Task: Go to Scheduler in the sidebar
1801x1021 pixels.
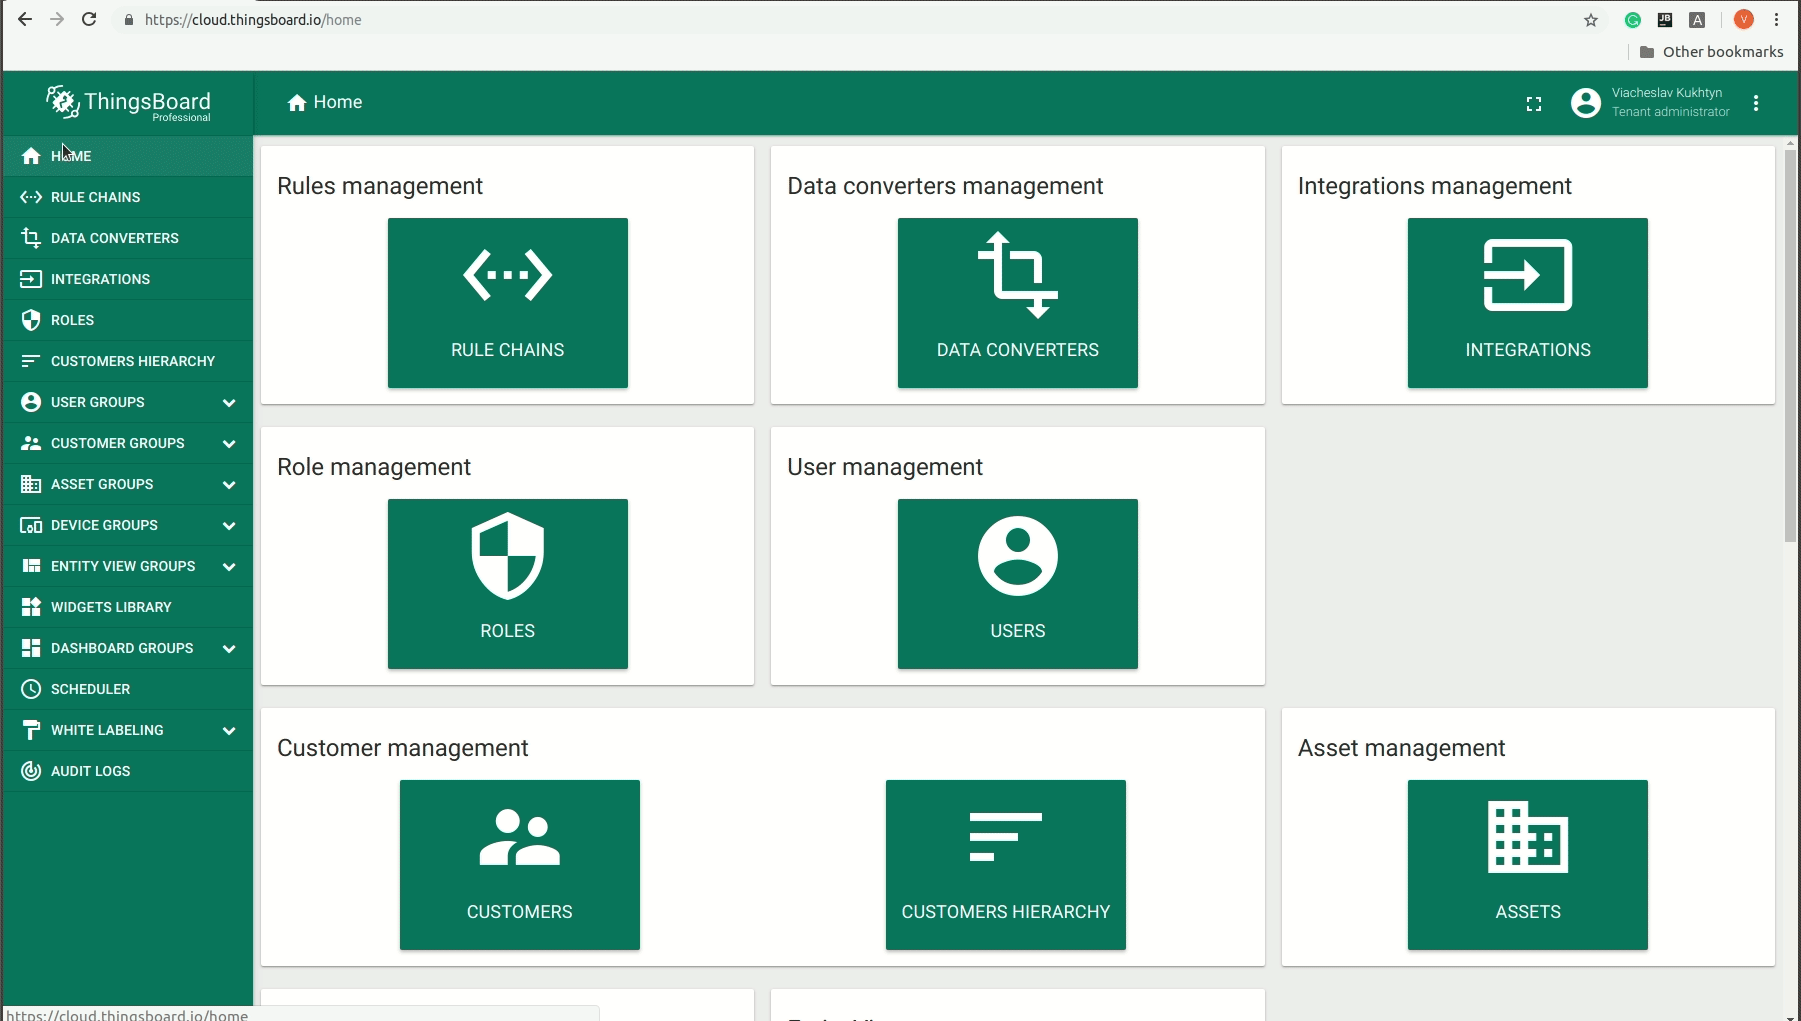Action: click(x=90, y=689)
